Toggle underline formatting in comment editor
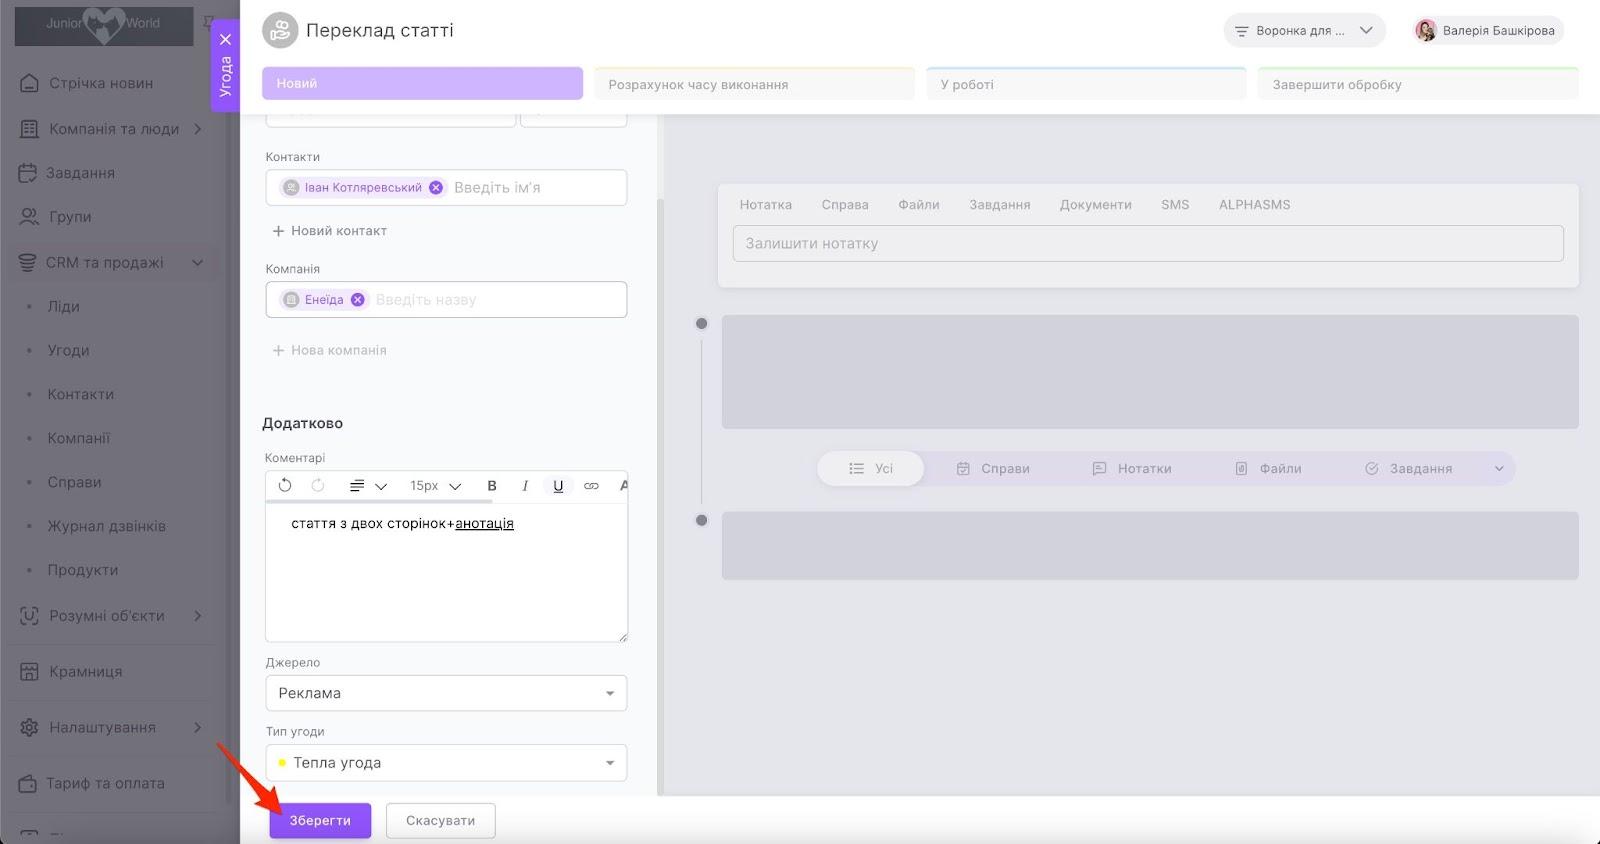 tap(558, 486)
